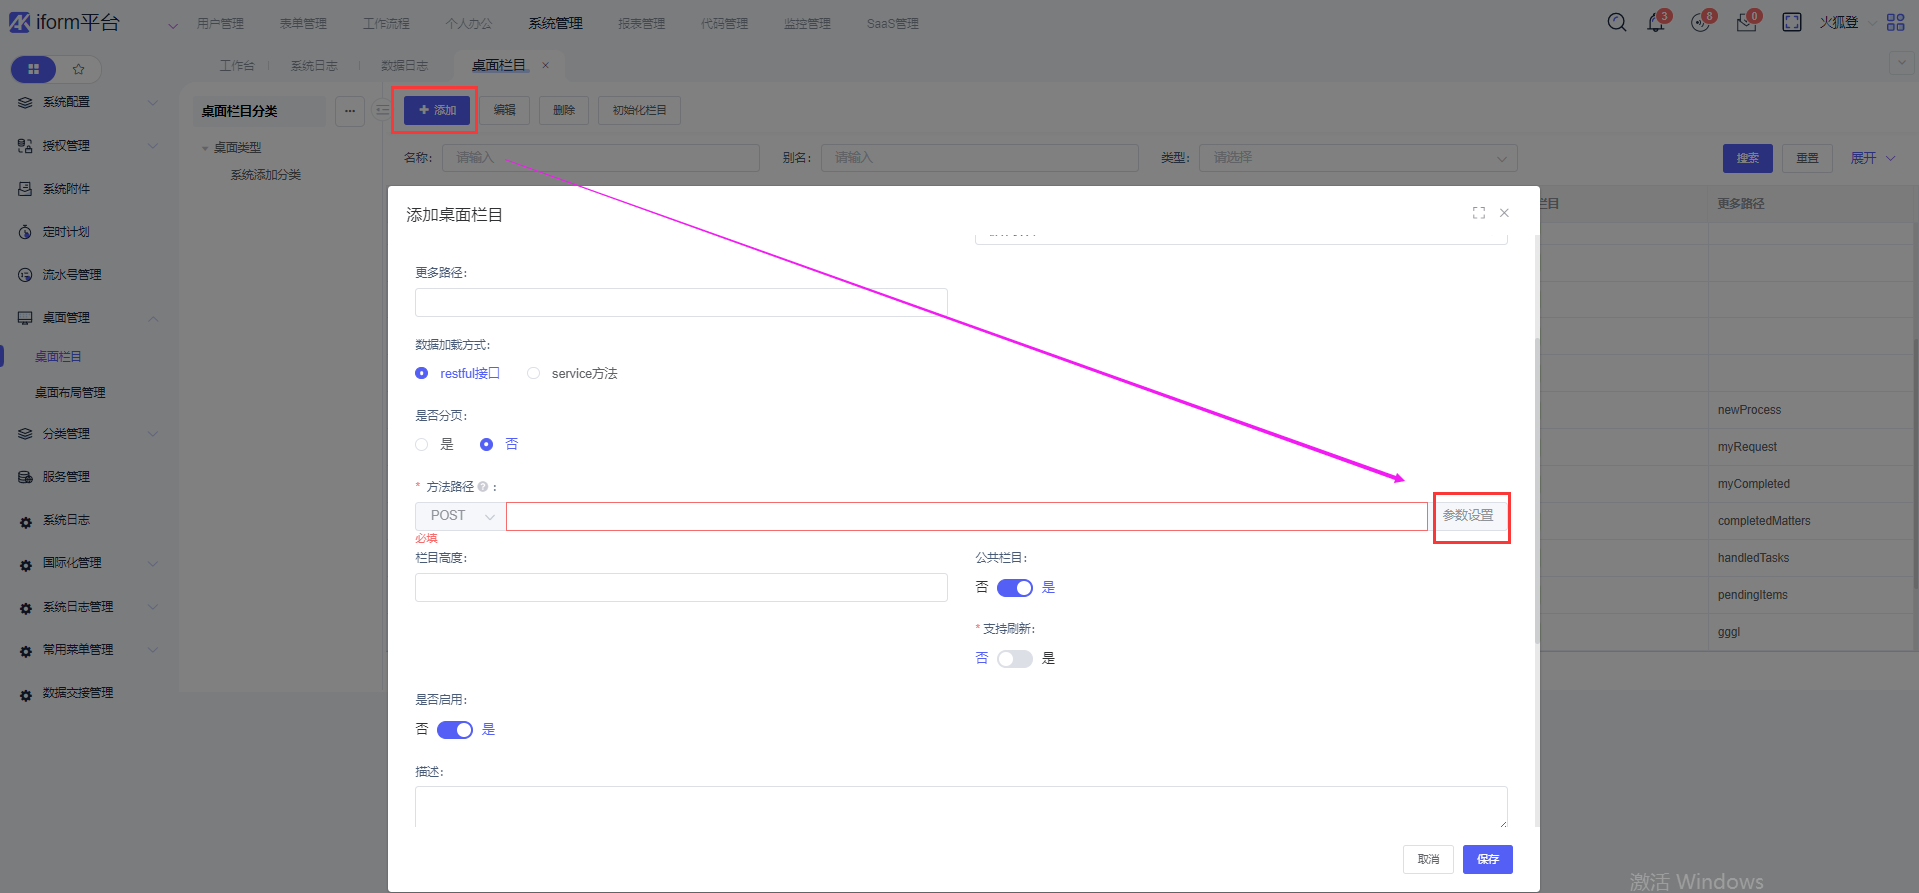Screen dimensions: 1919x893
Task: Open the app grid icon at top right
Action: click(1895, 22)
